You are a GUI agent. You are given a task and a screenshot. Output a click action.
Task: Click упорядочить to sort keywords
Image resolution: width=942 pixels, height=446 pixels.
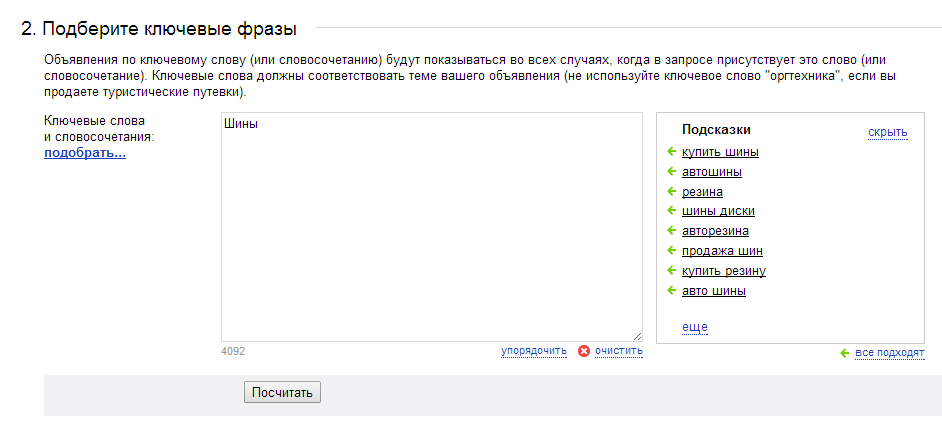tap(533, 350)
